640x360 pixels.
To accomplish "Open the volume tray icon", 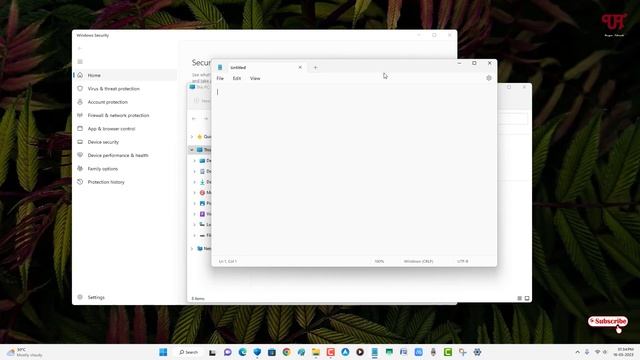I will point(605,352).
